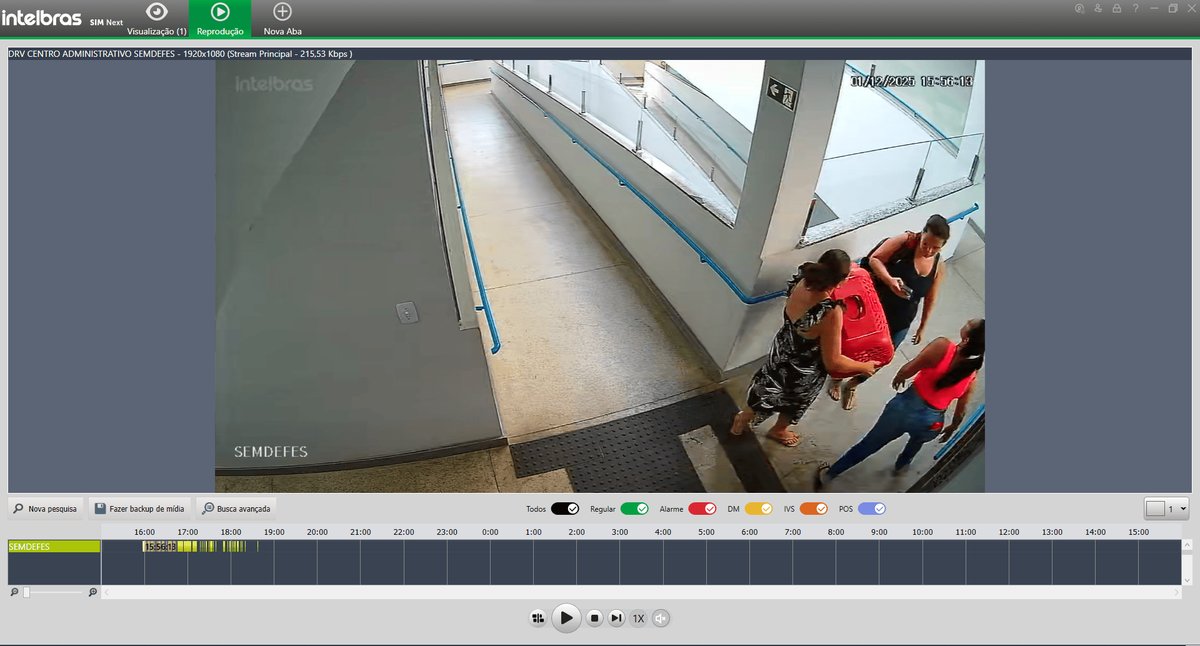Open the screen layout dropdown
1200x646 pixels.
click(1167, 508)
